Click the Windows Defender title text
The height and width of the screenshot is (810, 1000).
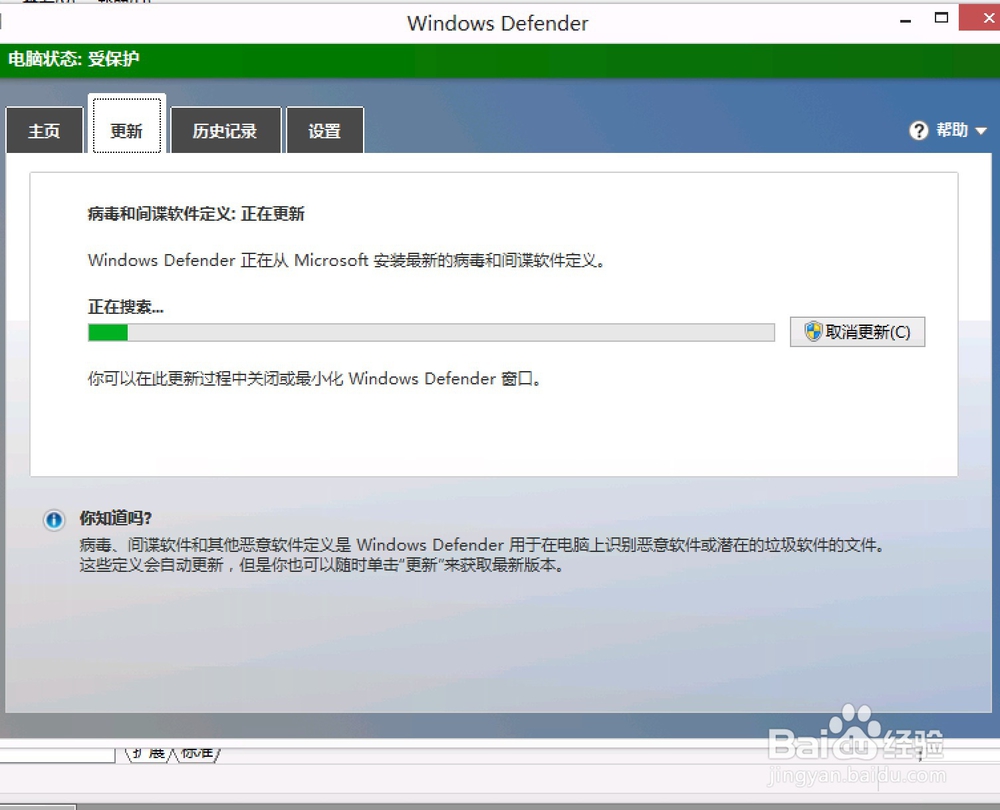point(497,24)
